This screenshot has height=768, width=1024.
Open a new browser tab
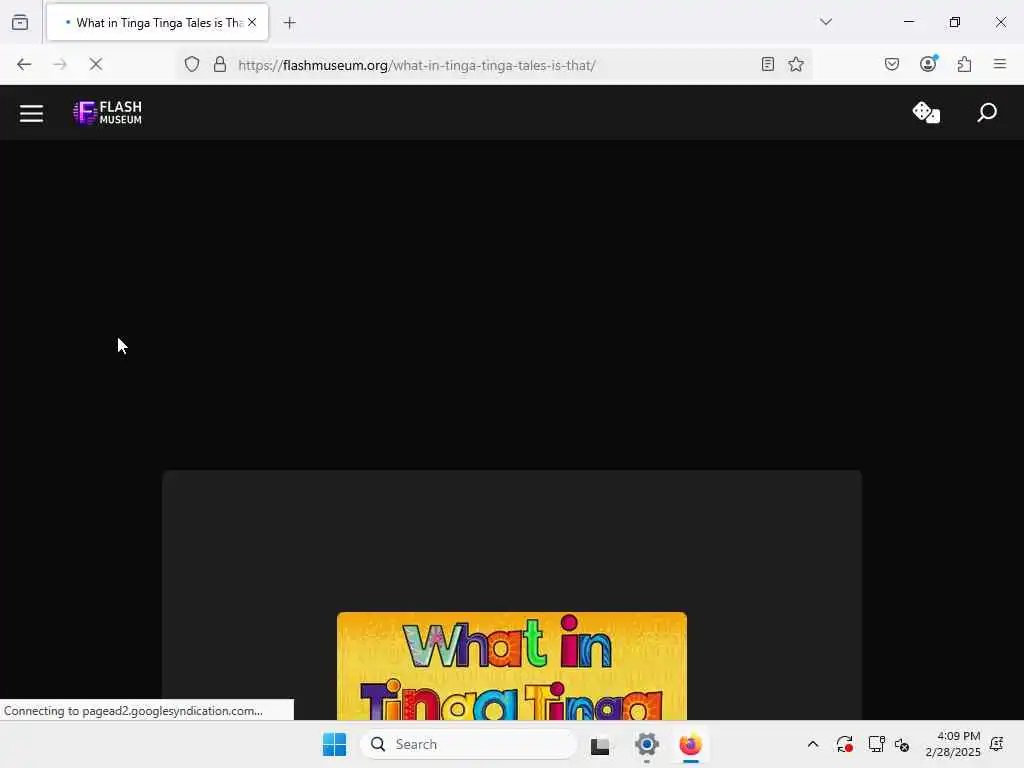[290, 23]
